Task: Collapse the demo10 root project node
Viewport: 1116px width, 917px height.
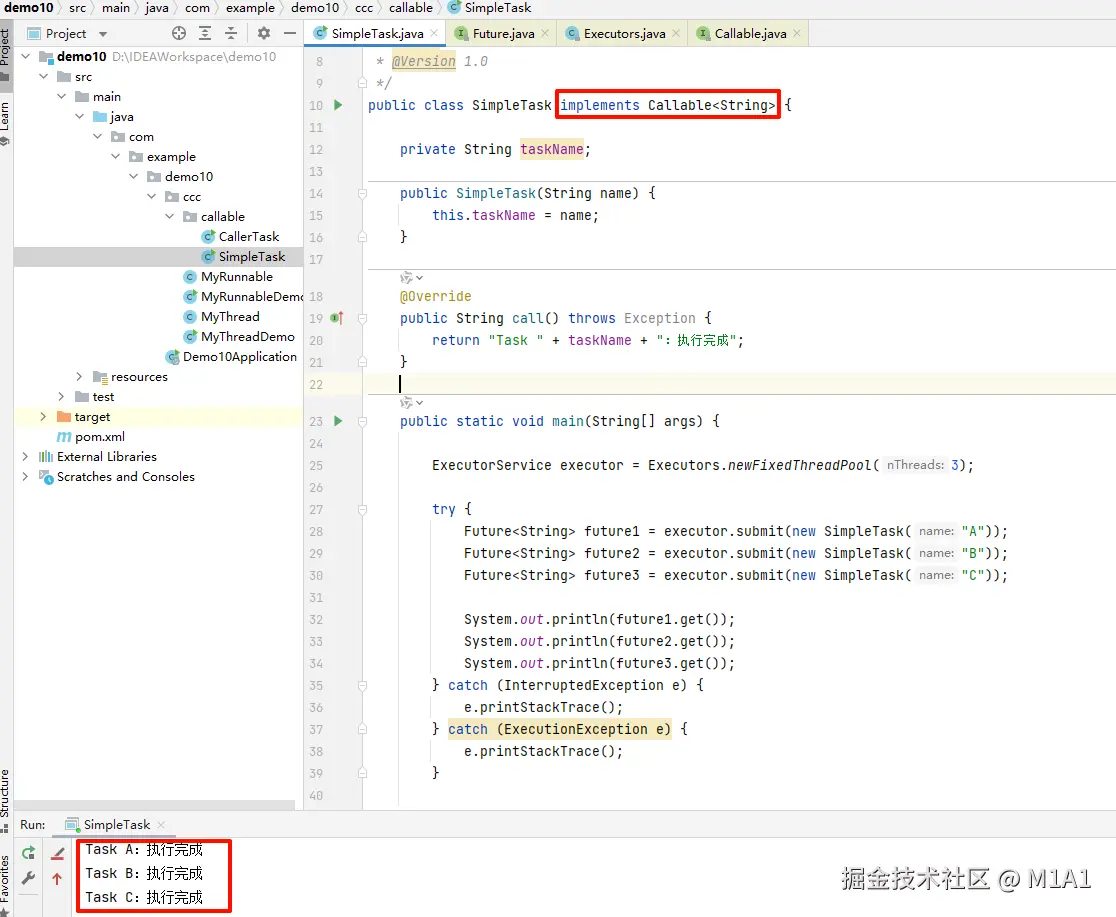Action: click(26, 56)
